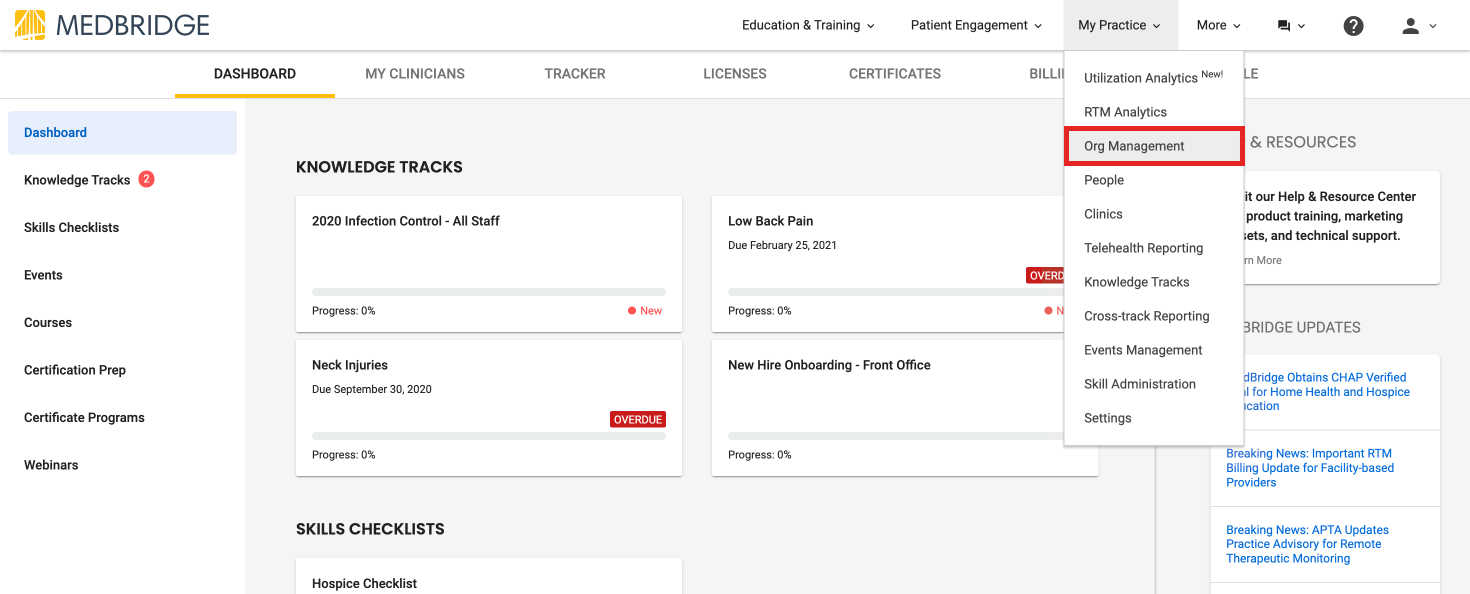Click the 2020 Infection Control progress bar
1470x594 pixels.
click(489, 292)
